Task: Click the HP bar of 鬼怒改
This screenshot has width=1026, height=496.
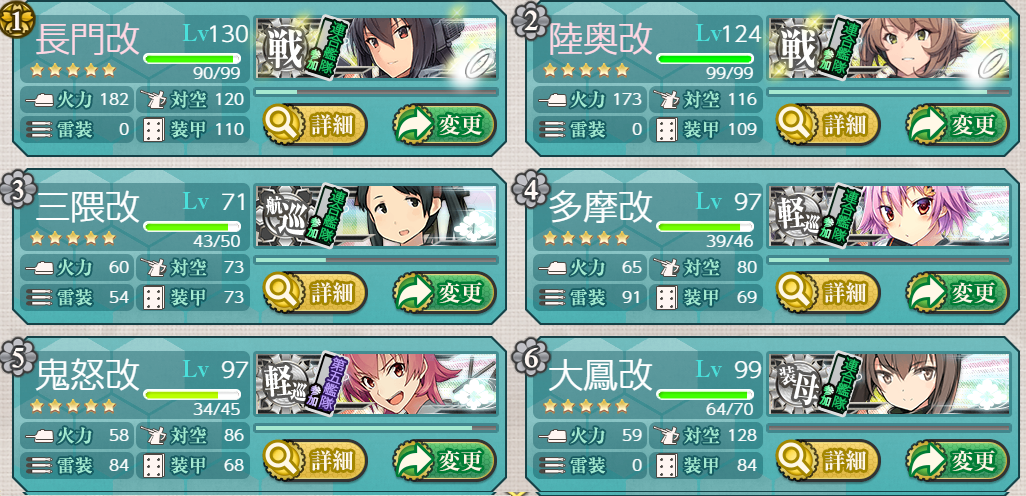Action: 192,395
